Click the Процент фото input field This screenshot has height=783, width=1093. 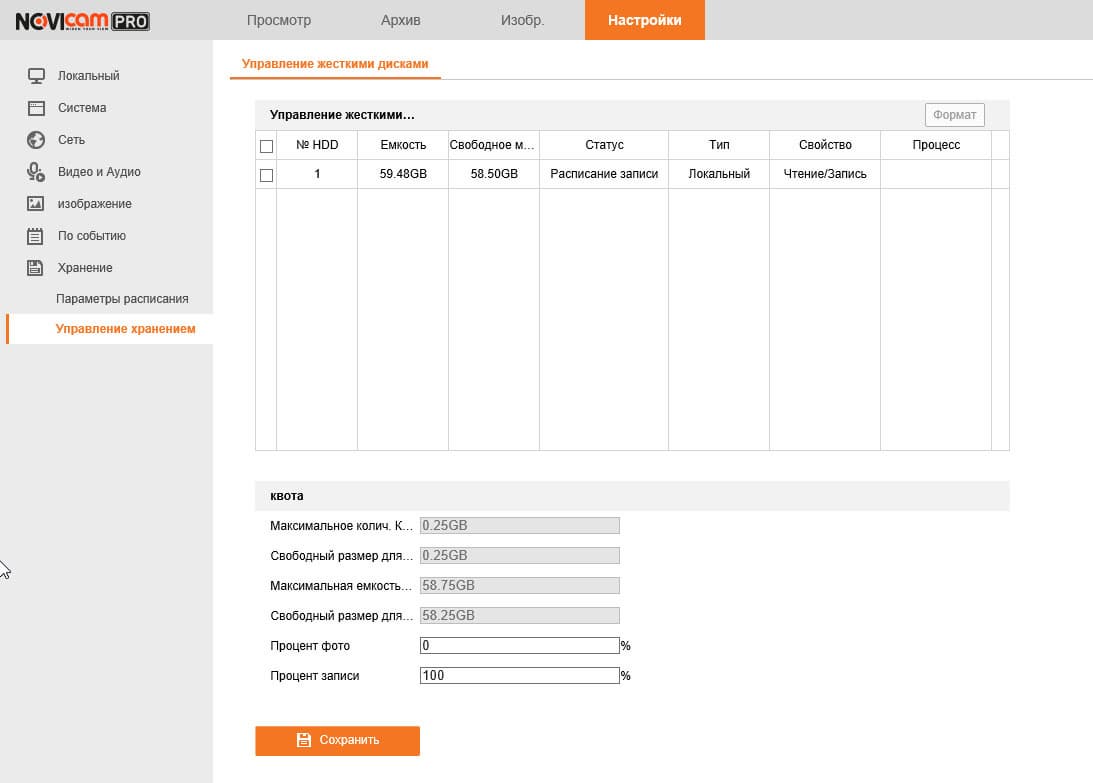(519, 646)
